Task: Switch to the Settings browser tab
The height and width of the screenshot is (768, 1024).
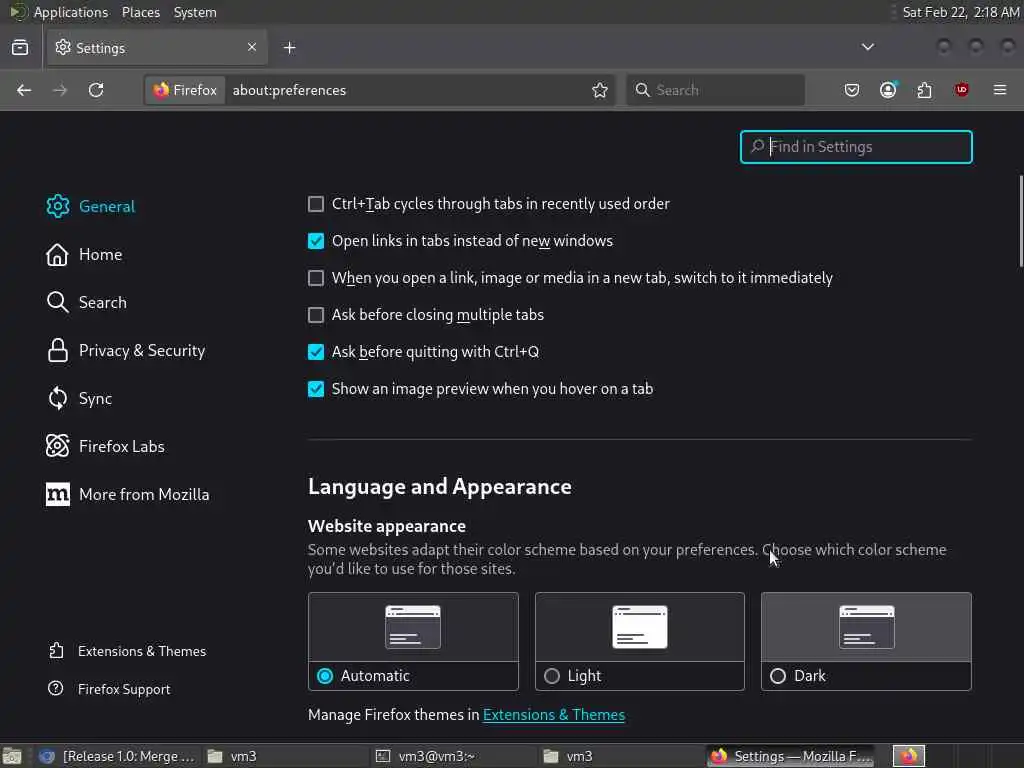Action: click(x=155, y=48)
